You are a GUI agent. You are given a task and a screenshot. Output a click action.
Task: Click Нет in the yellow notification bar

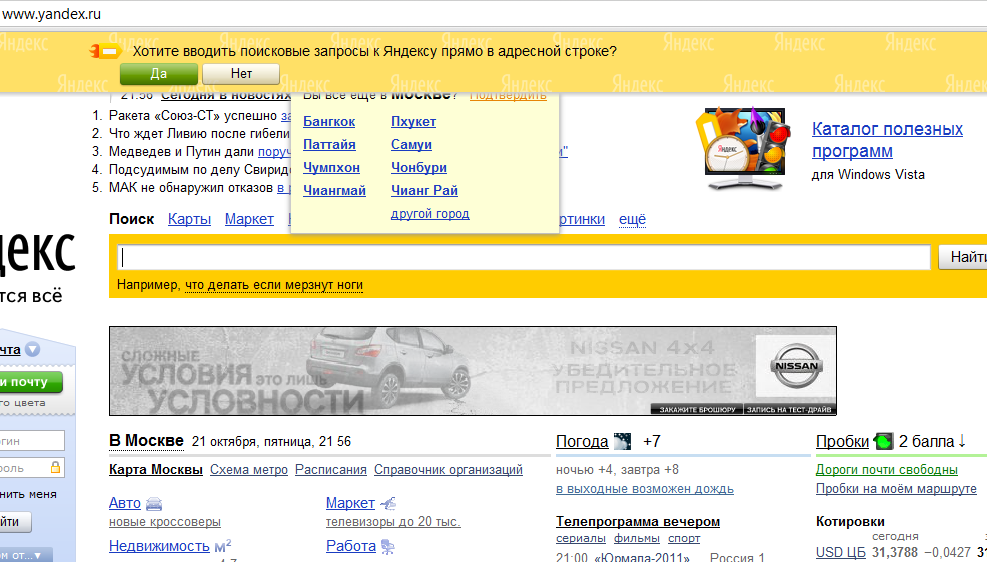(241, 74)
